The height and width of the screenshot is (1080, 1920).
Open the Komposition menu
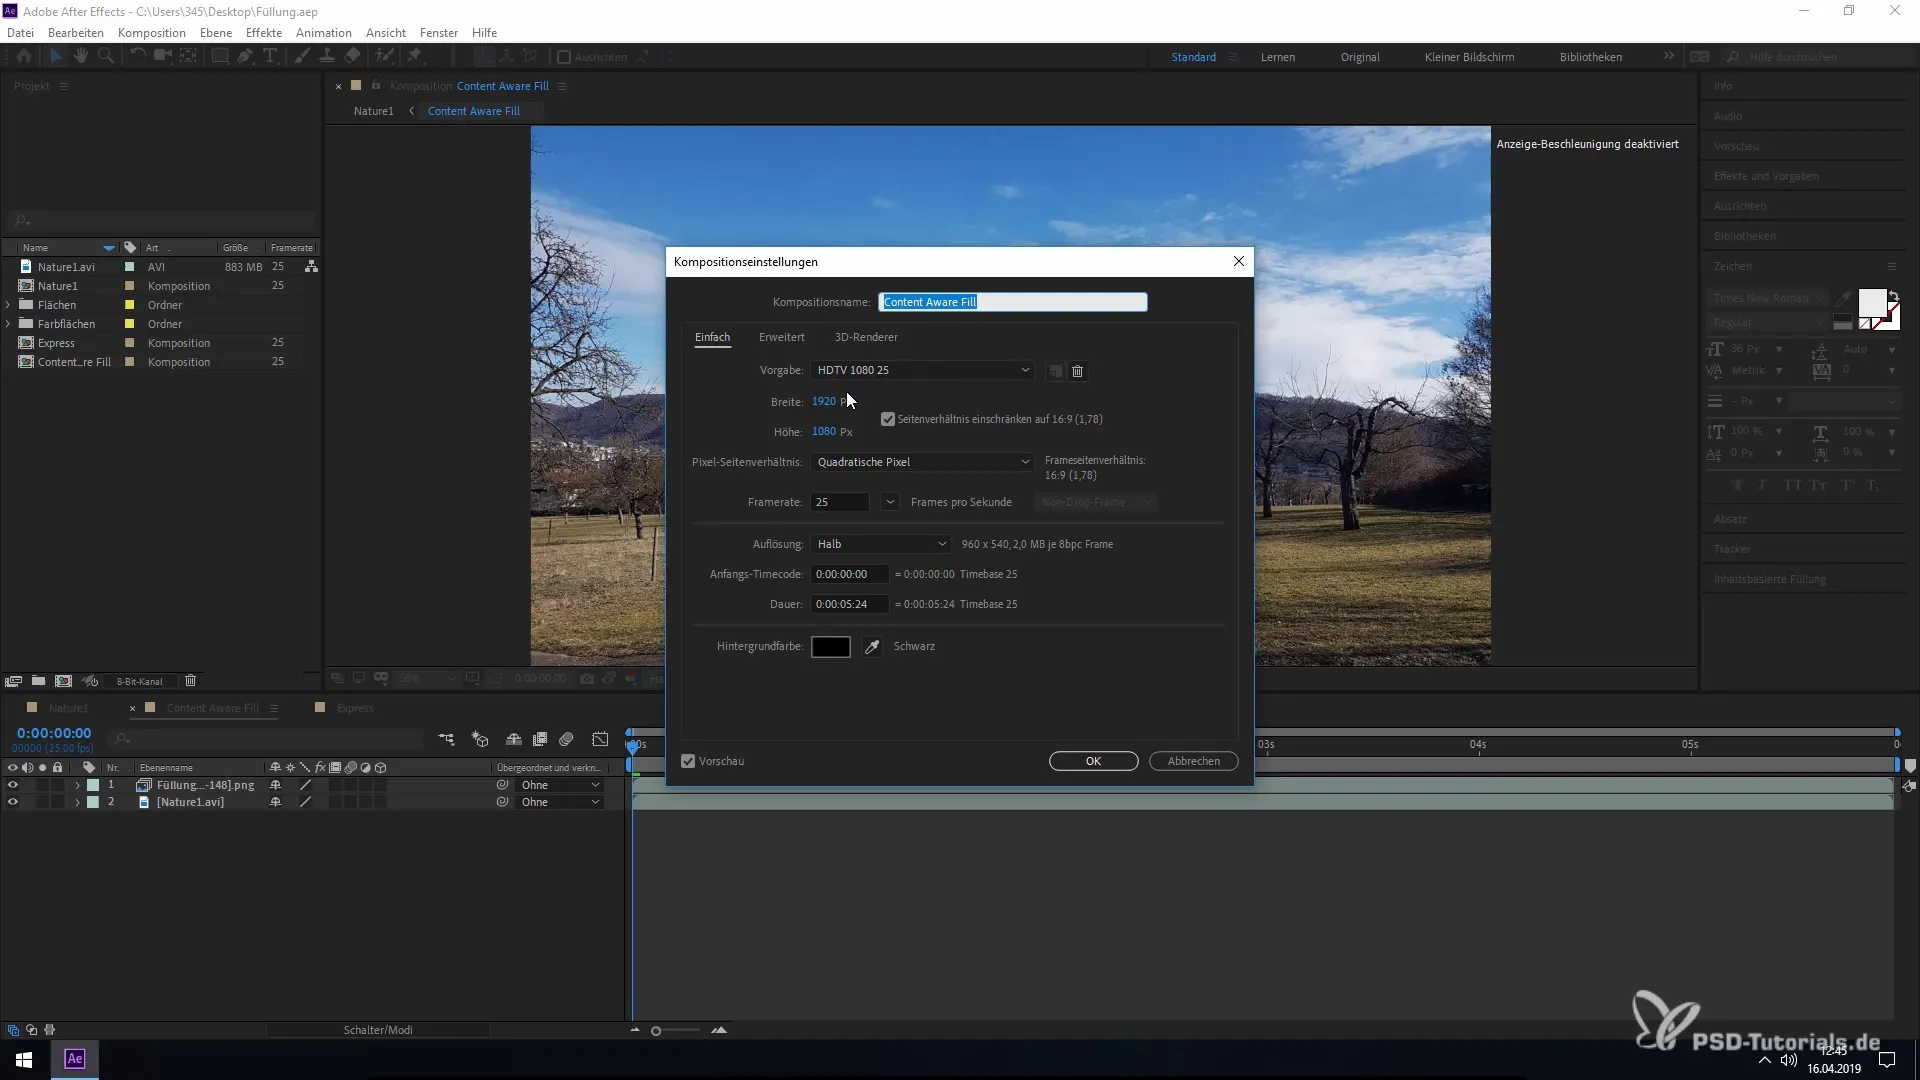tap(151, 33)
